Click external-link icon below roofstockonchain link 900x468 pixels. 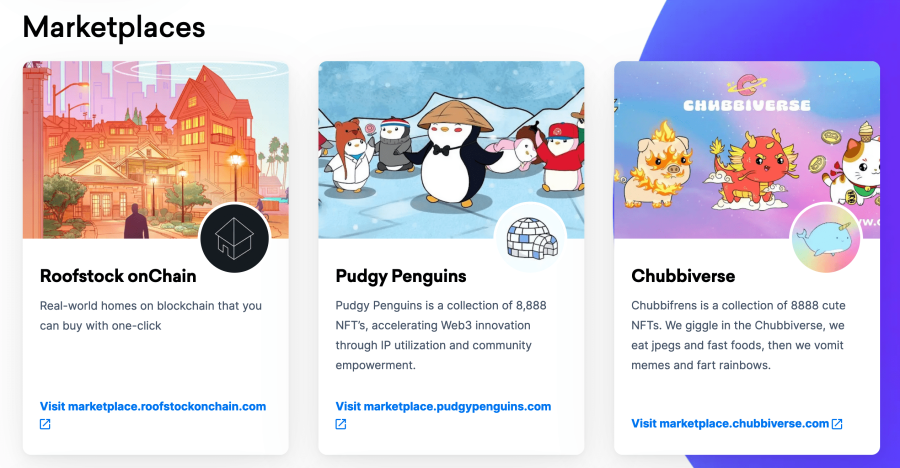45,424
